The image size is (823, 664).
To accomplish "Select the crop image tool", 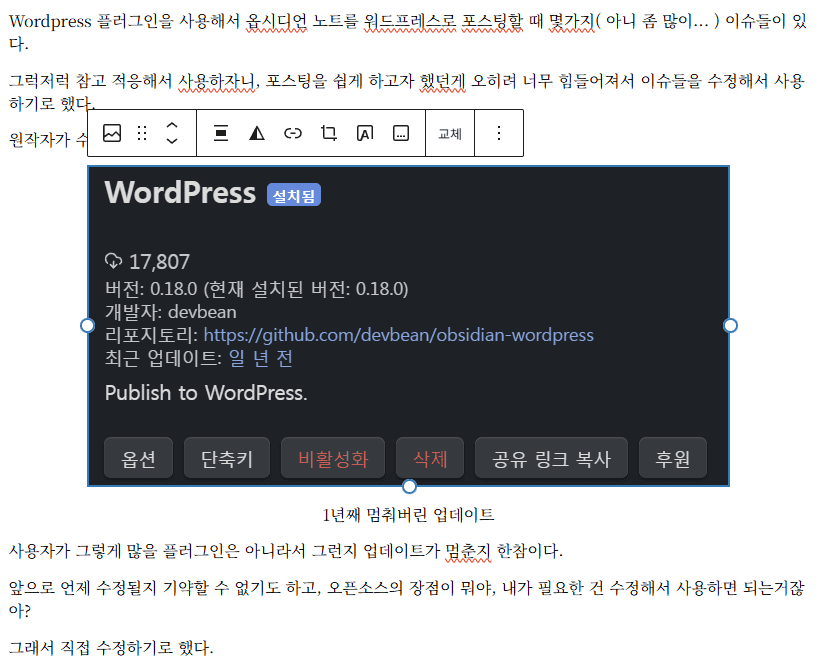I will (329, 133).
